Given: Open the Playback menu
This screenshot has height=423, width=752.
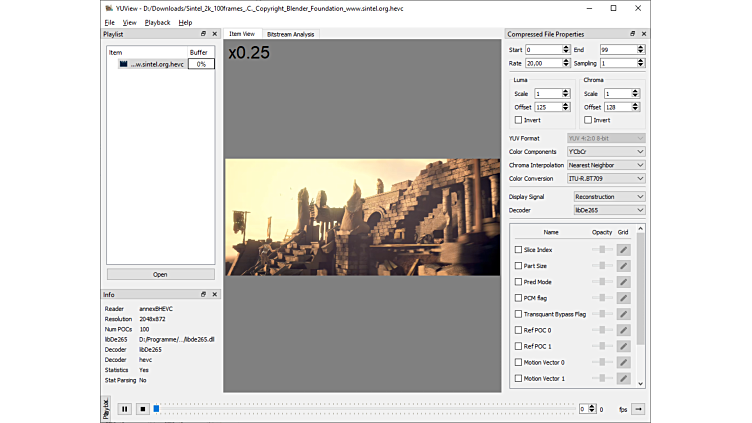Looking at the screenshot, I should click(157, 22).
